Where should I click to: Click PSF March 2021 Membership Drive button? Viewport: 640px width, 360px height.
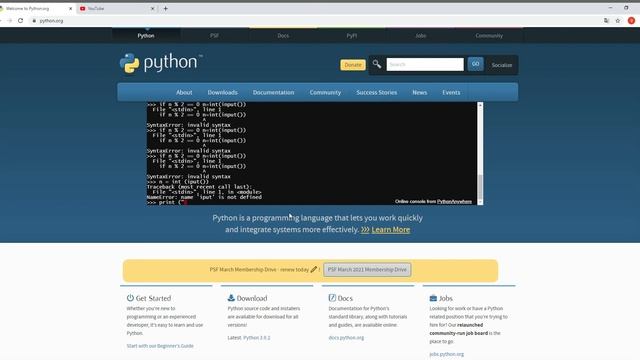click(x=367, y=269)
